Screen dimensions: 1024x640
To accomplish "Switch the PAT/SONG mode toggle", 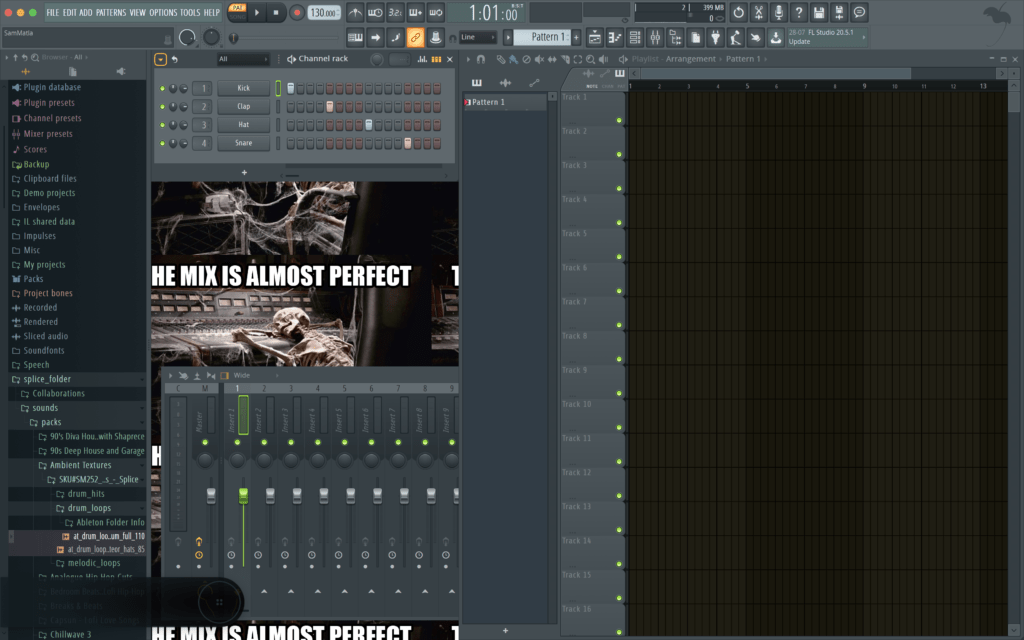I will (237, 12).
